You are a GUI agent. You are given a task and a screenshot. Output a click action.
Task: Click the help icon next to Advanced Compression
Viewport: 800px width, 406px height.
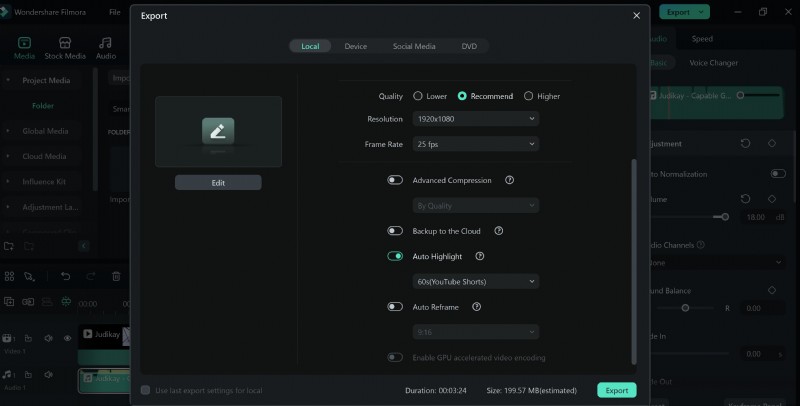[509, 180]
